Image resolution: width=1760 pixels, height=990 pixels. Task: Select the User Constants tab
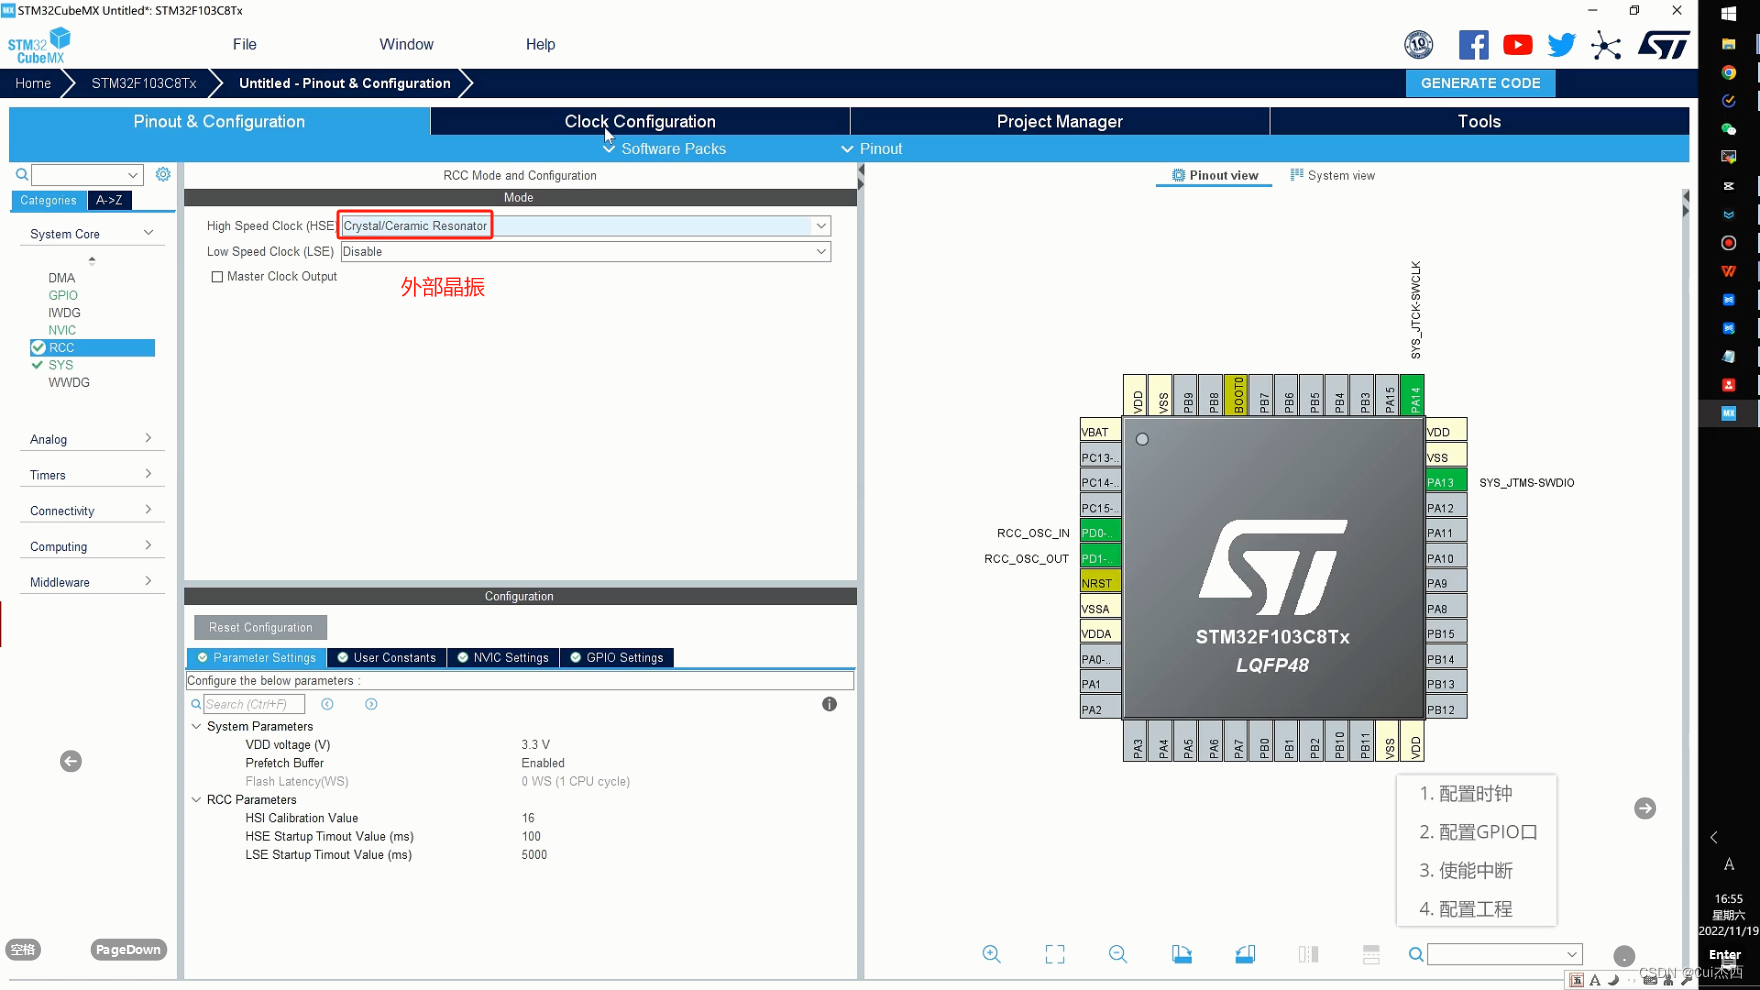pos(387,657)
